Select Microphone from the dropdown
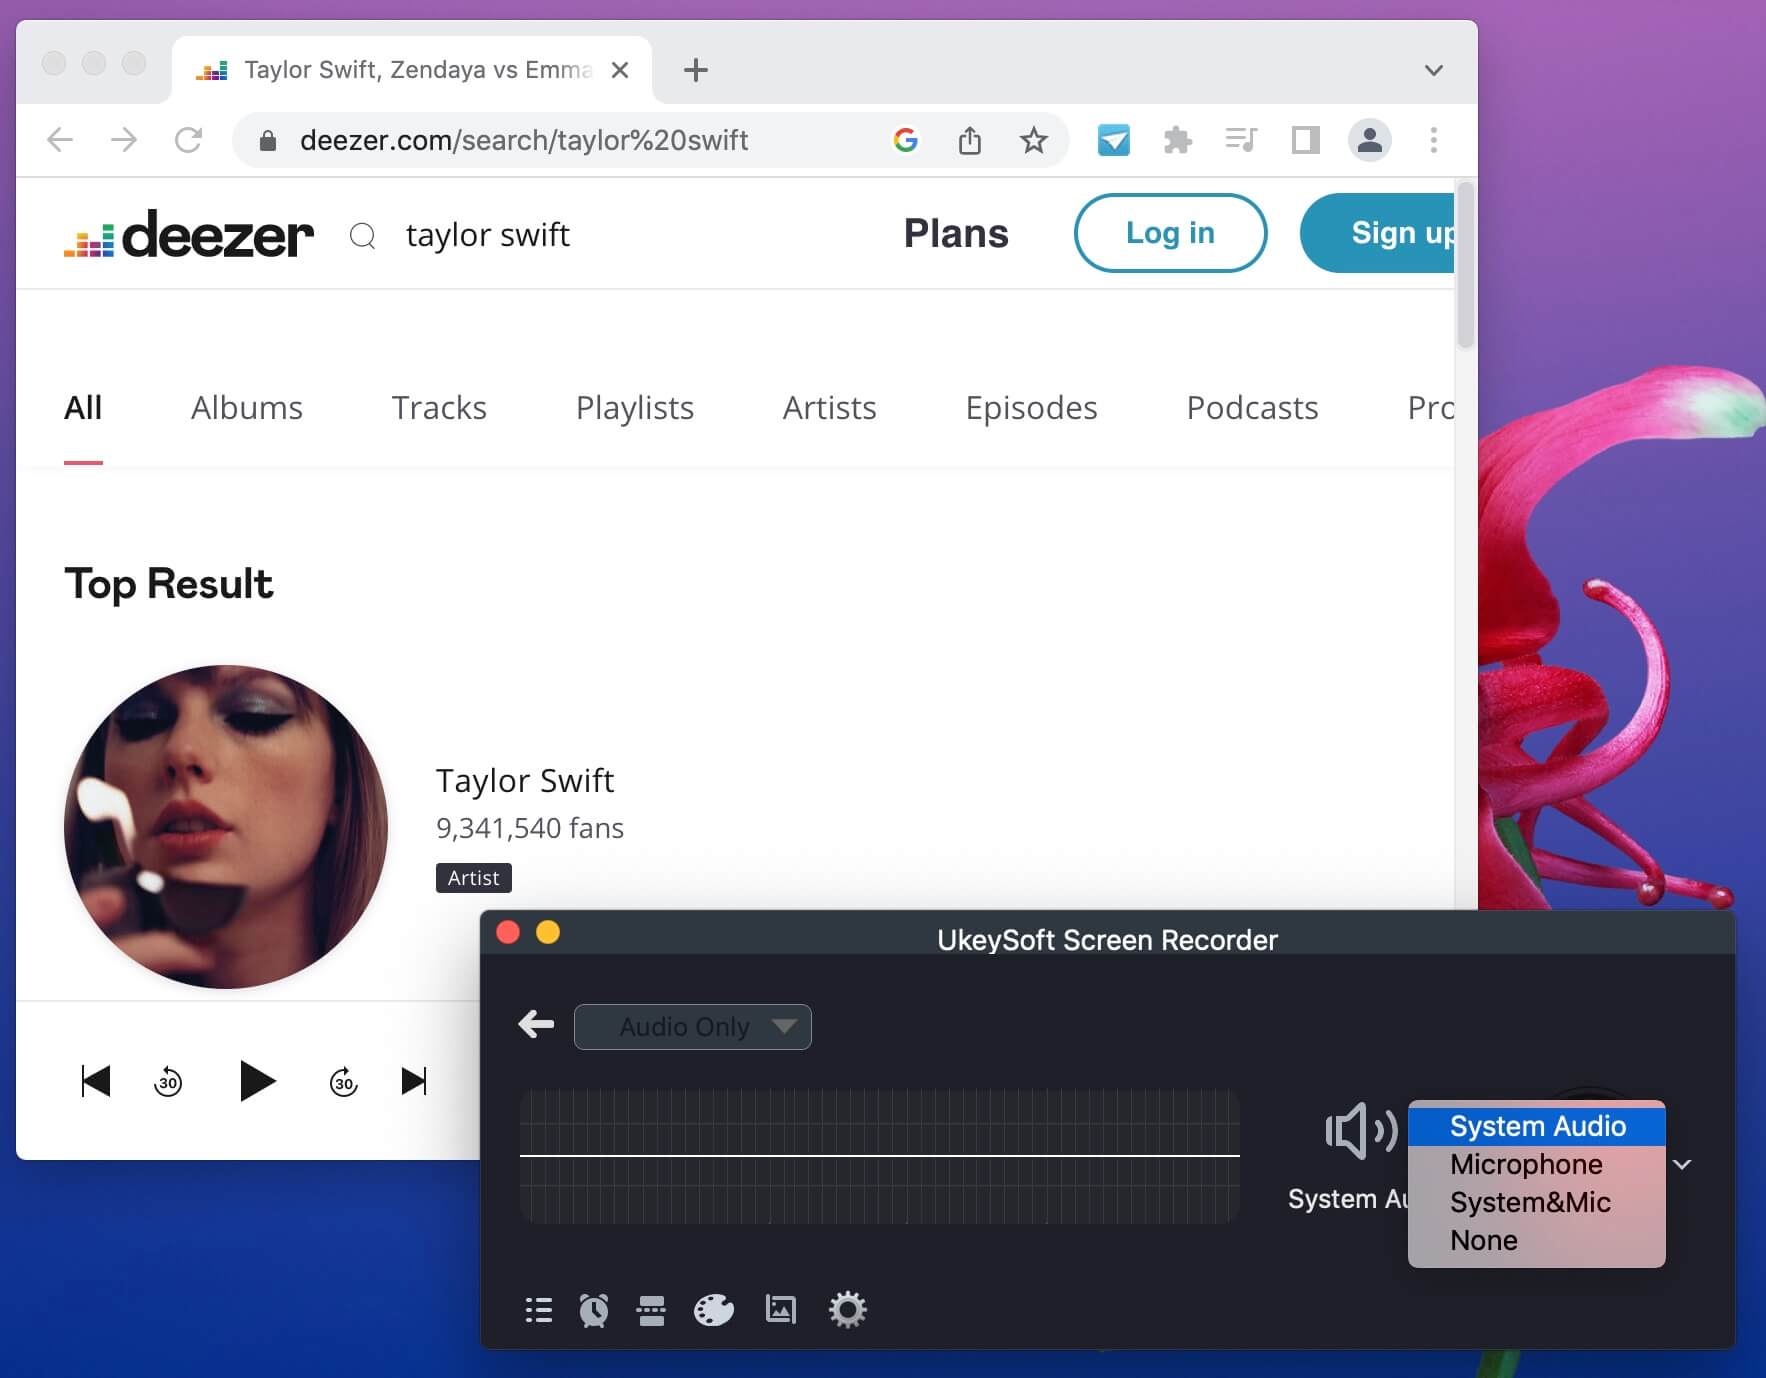This screenshot has width=1766, height=1378. click(x=1537, y=1165)
